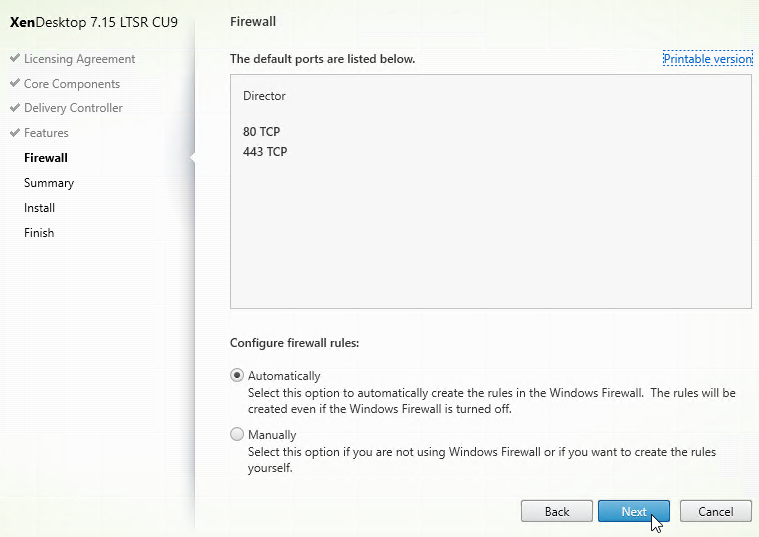This screenshot has width=759, height=537.
Task: Go to the Features step
Action: pos(46,133)
